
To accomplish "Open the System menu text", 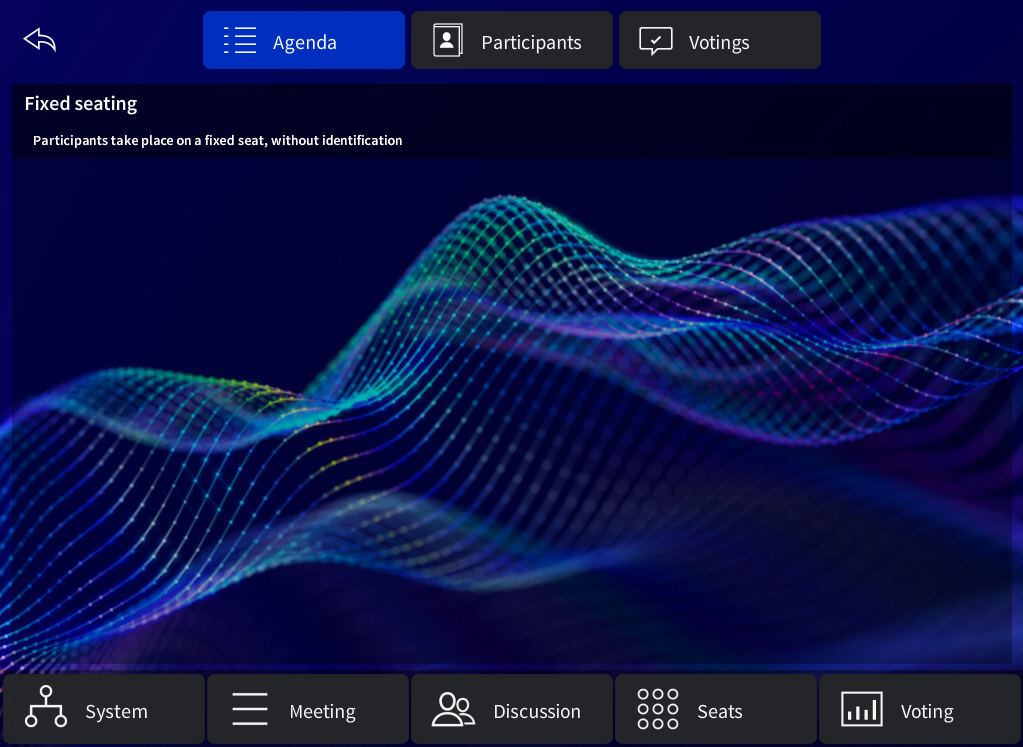I will [116, 712].
